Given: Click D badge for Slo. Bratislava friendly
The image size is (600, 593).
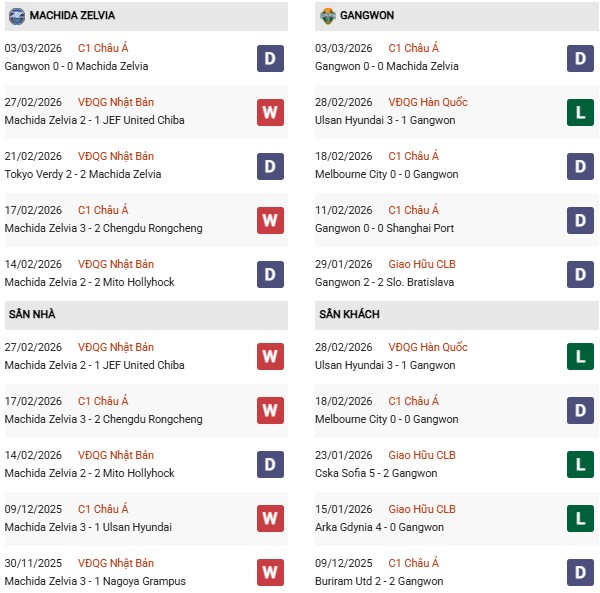Looking at the screenshot, I should (x=581, y=274).
